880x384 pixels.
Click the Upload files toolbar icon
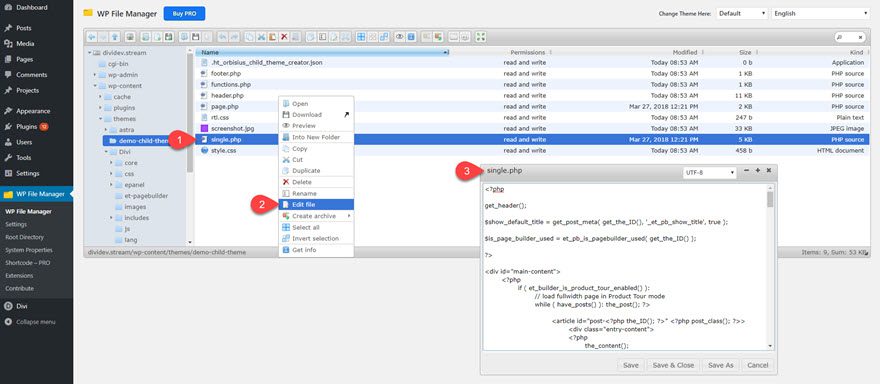click(168, 36)
